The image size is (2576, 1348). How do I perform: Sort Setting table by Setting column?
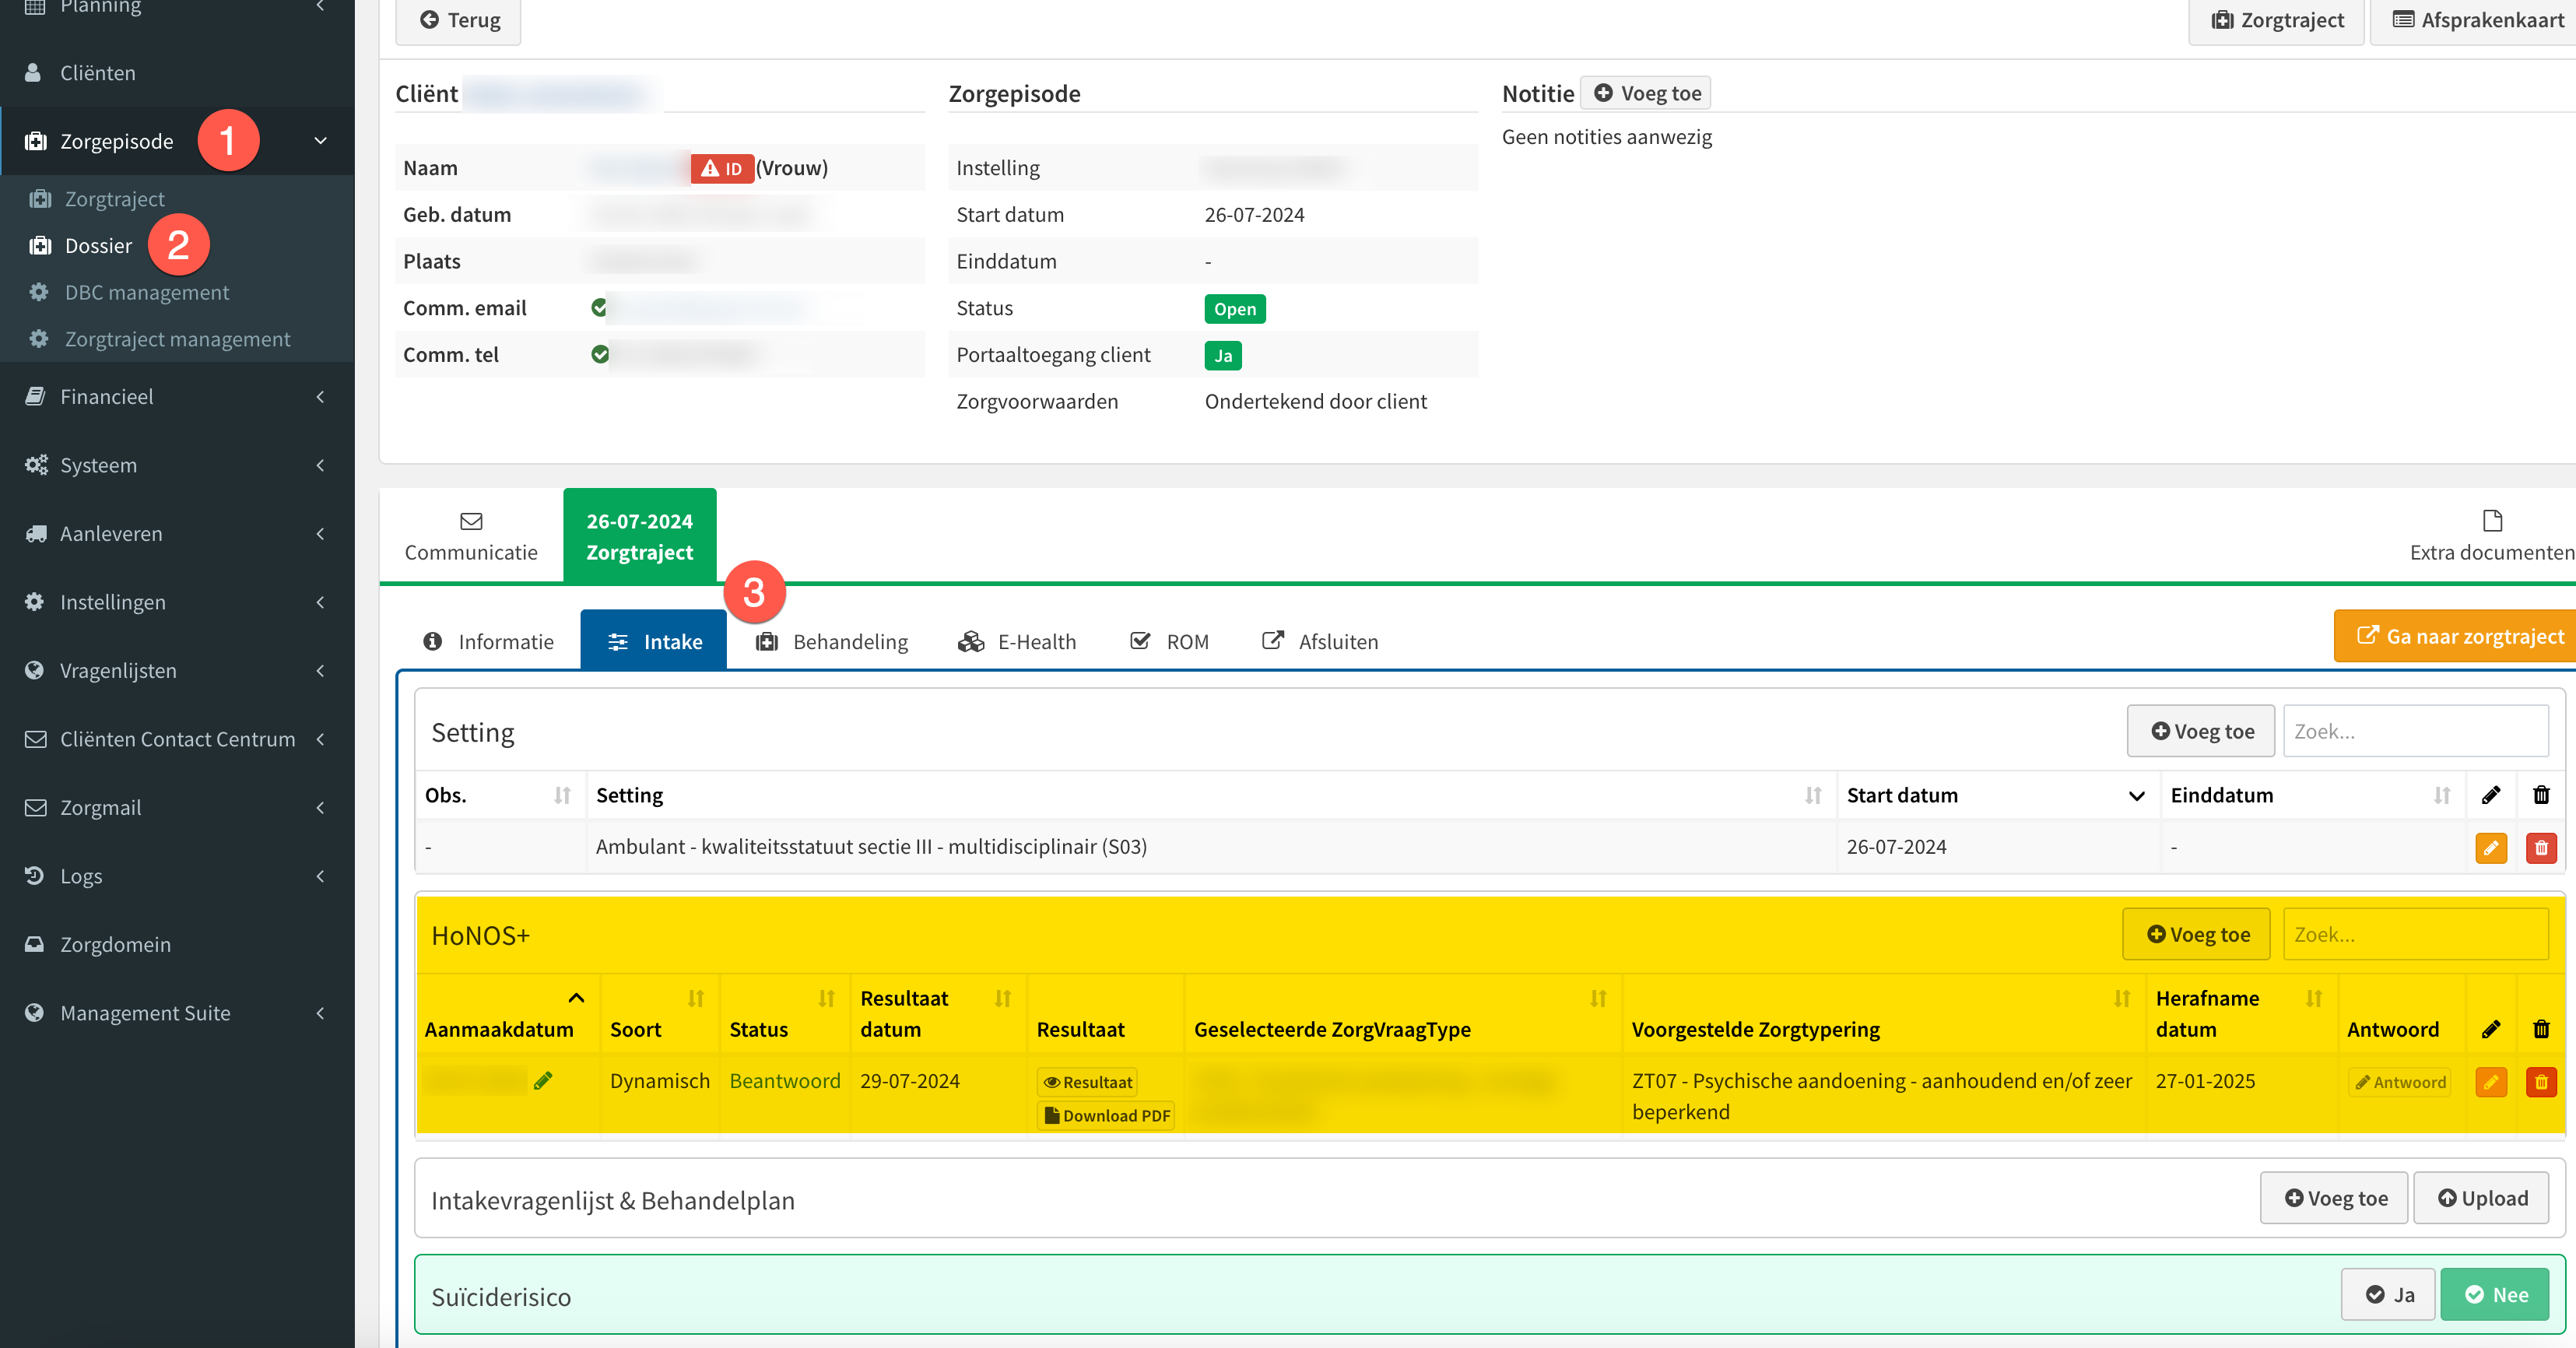coord(1813,795)
